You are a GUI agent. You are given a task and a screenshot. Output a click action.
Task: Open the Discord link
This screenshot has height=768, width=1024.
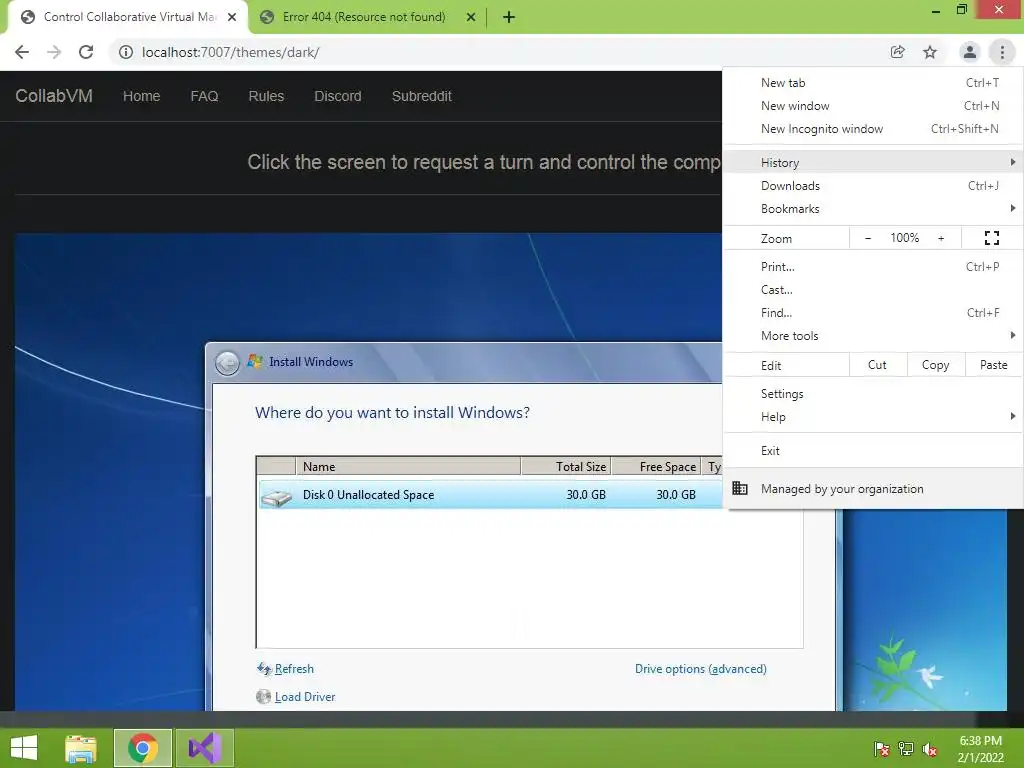pos(338,96)
